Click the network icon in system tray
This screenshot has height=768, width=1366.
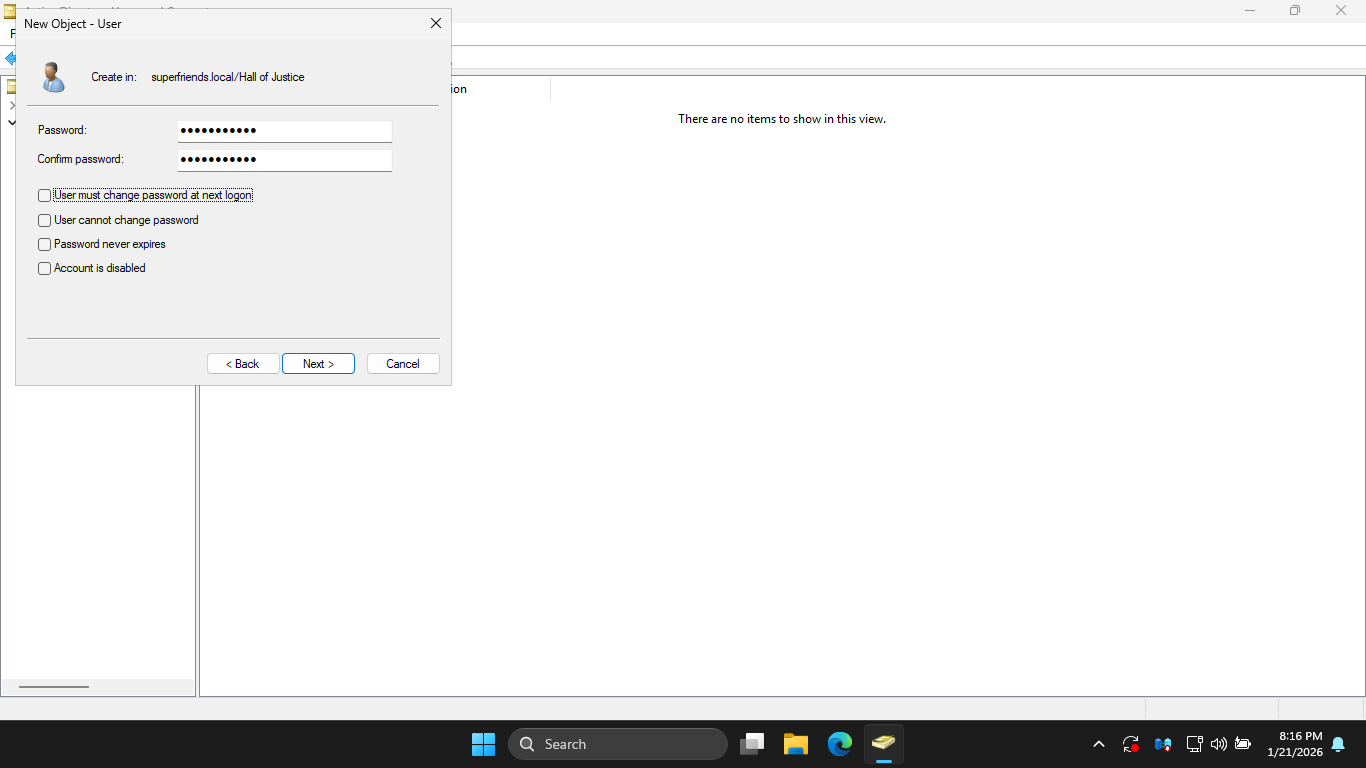coord(1193,744)
